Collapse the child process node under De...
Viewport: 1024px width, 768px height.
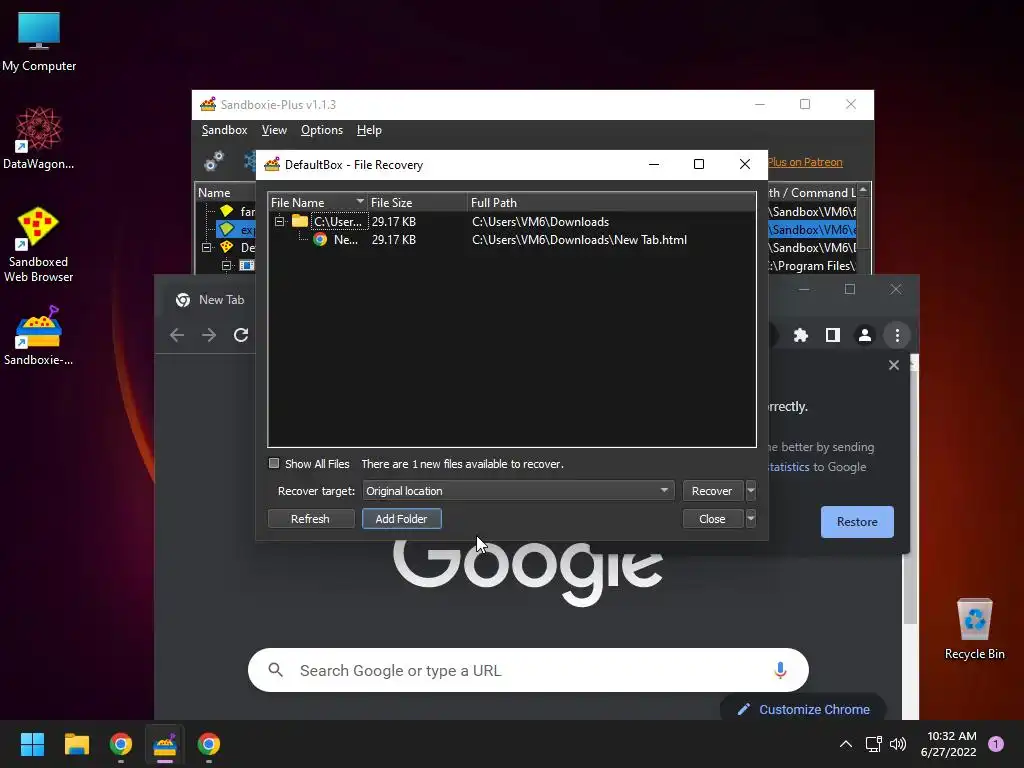coord(227,265)
